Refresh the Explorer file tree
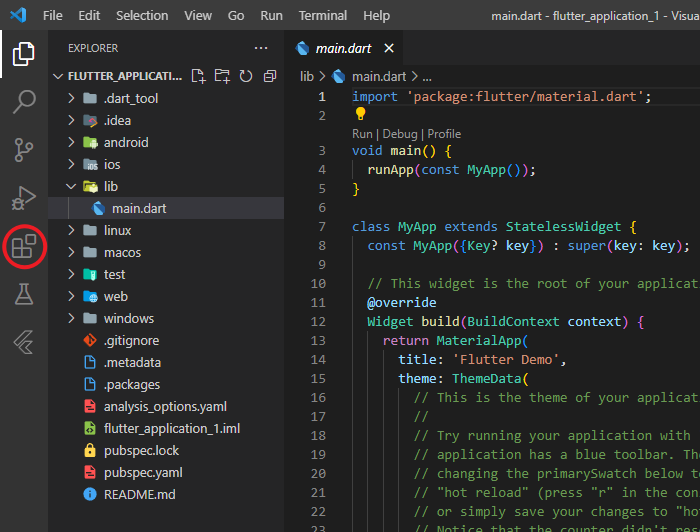This screenshot has width=700, height=532. [x=246, y=76]
